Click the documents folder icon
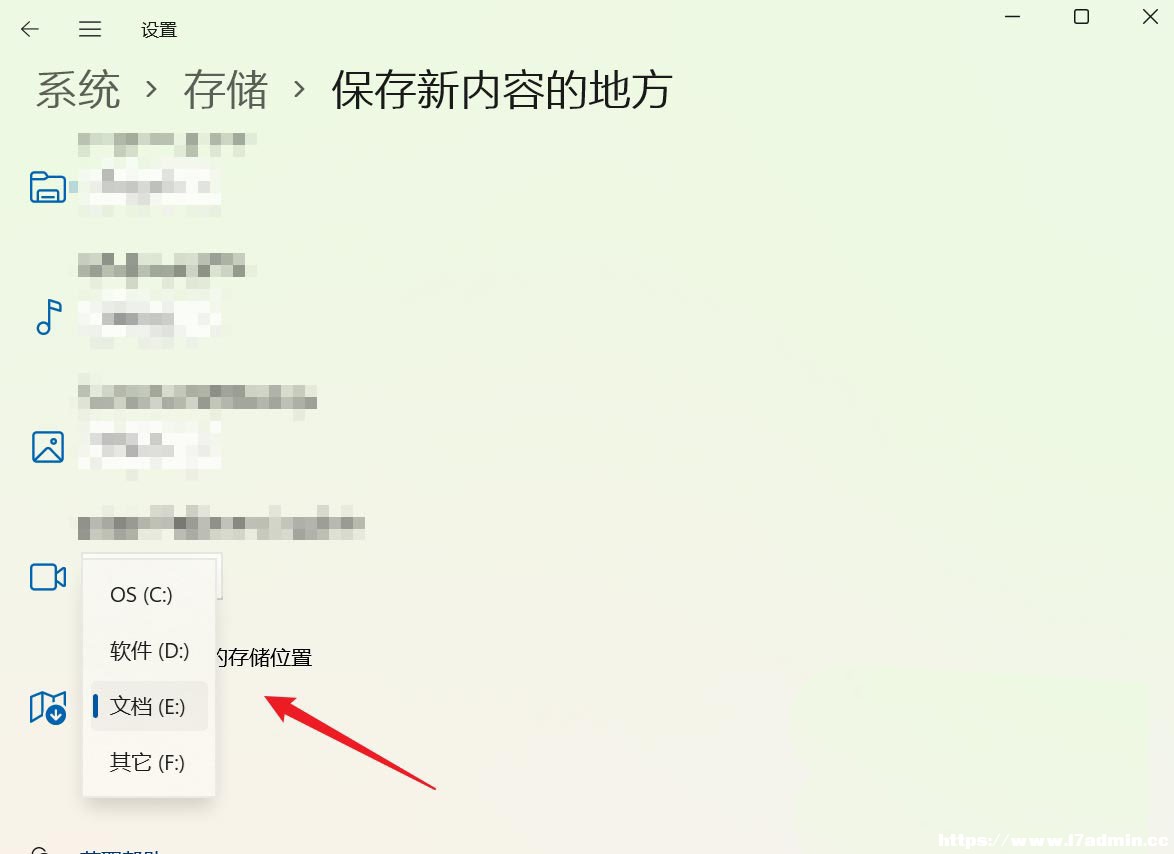 pos(47,187)
